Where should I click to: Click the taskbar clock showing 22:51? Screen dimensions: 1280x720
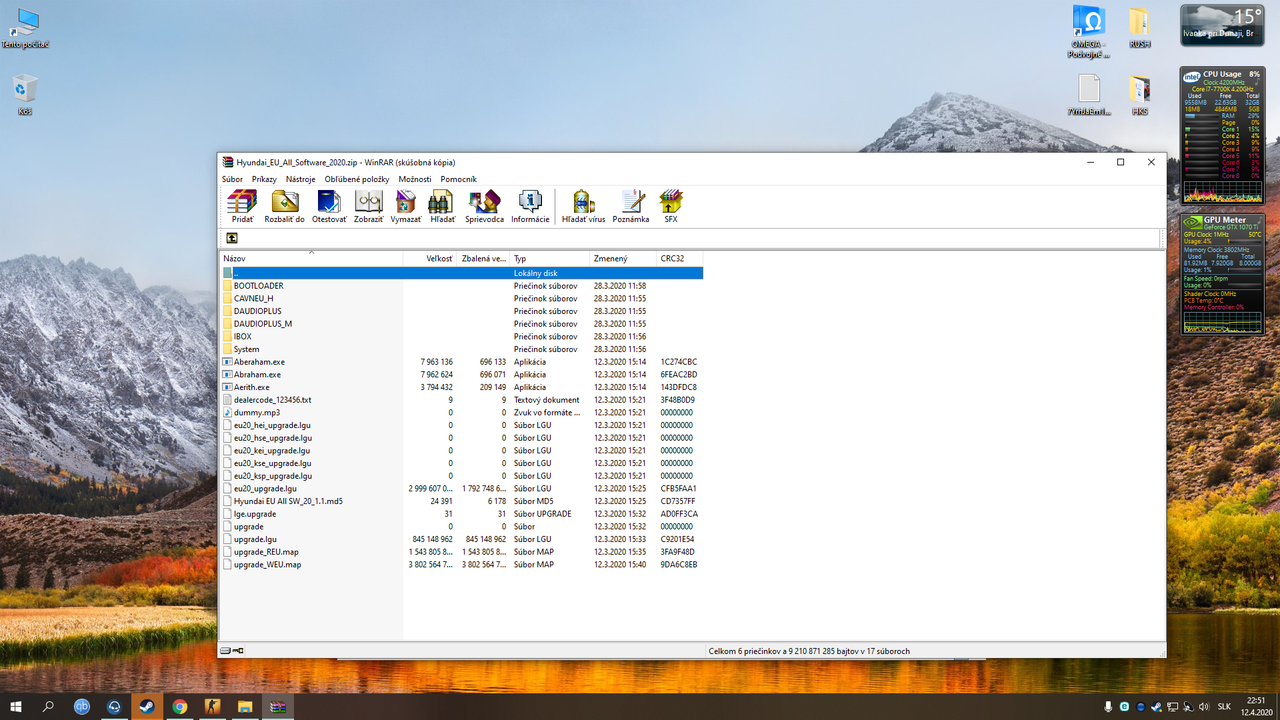coord(1256,706)
